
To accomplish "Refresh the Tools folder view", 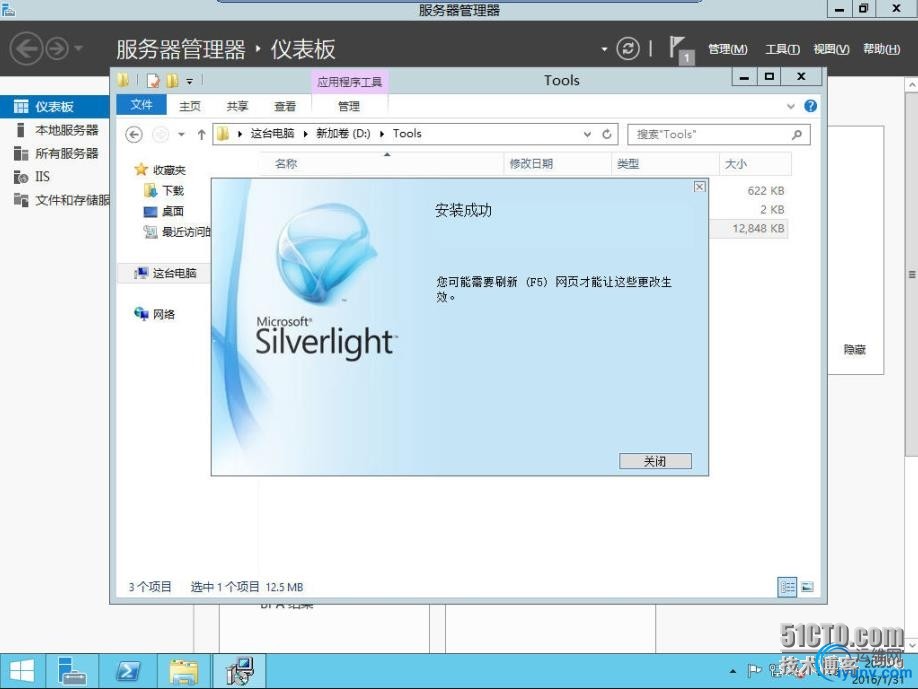I will click(x=607, y=134).
